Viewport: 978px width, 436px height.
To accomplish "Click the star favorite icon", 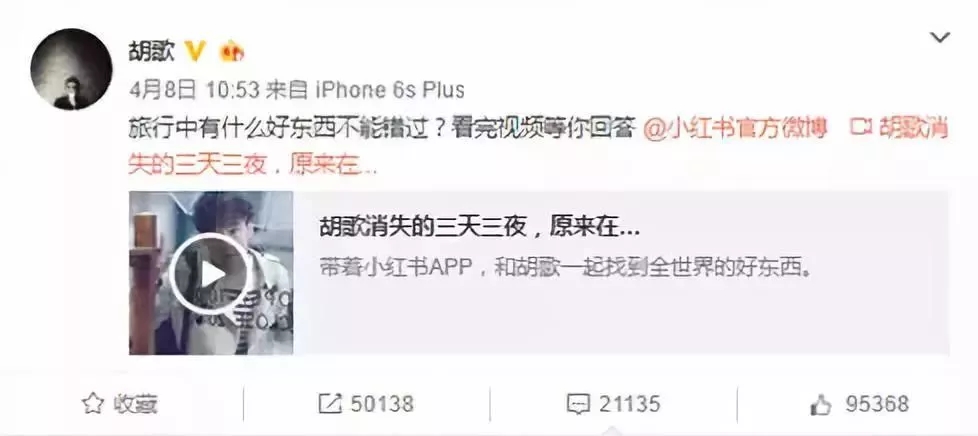I will click(x=92, y=404).
